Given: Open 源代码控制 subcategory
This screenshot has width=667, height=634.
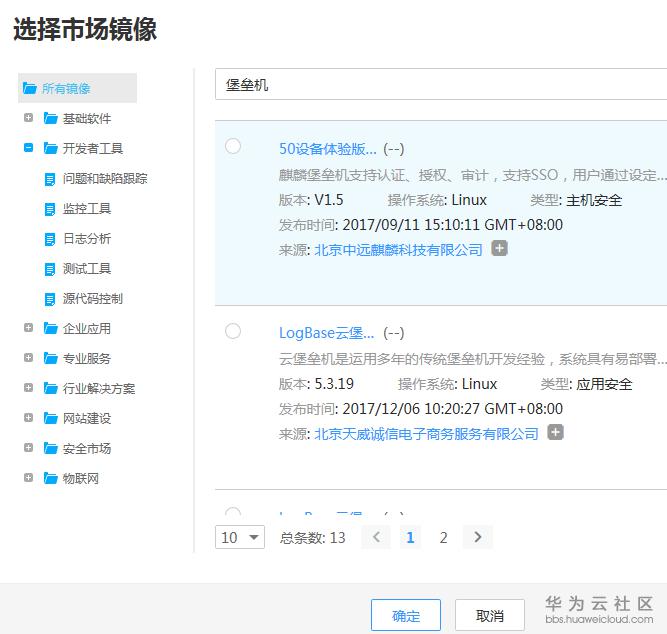Looking at the screenshot, I should click(93, 298).
